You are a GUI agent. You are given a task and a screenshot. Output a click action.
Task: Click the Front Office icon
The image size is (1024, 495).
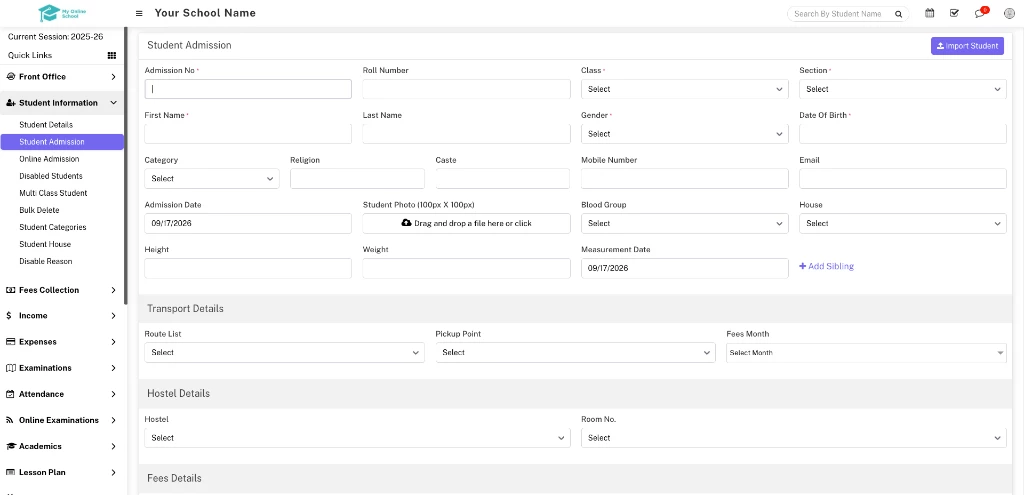point(10,76)
